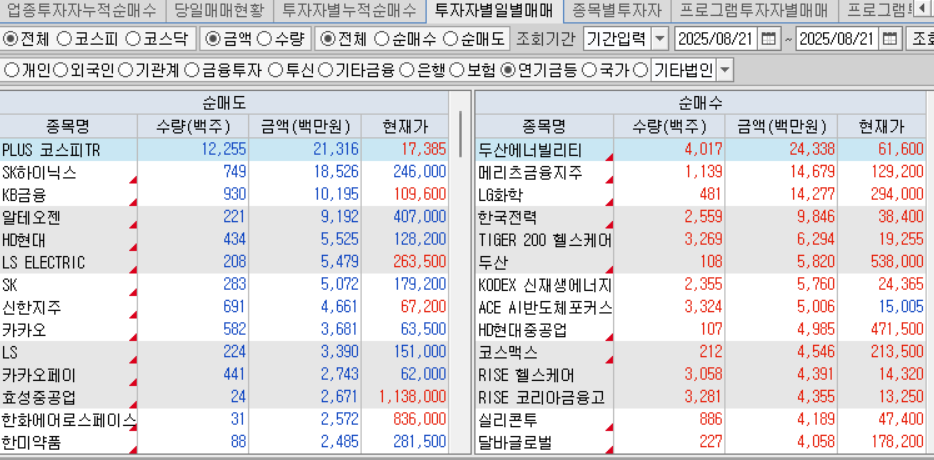
Task: Select 메리츠금융지주 stock row
Action: (700, 172)
